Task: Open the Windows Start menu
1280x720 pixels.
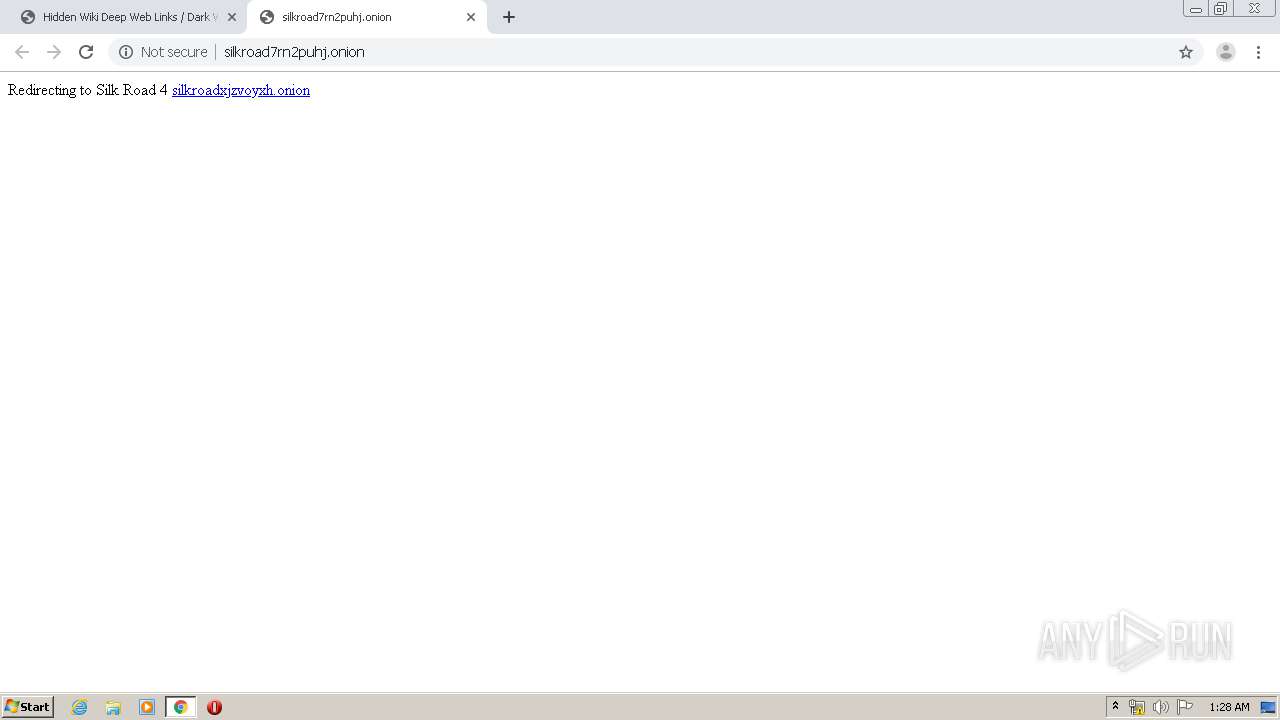Action: click(28, 707)
